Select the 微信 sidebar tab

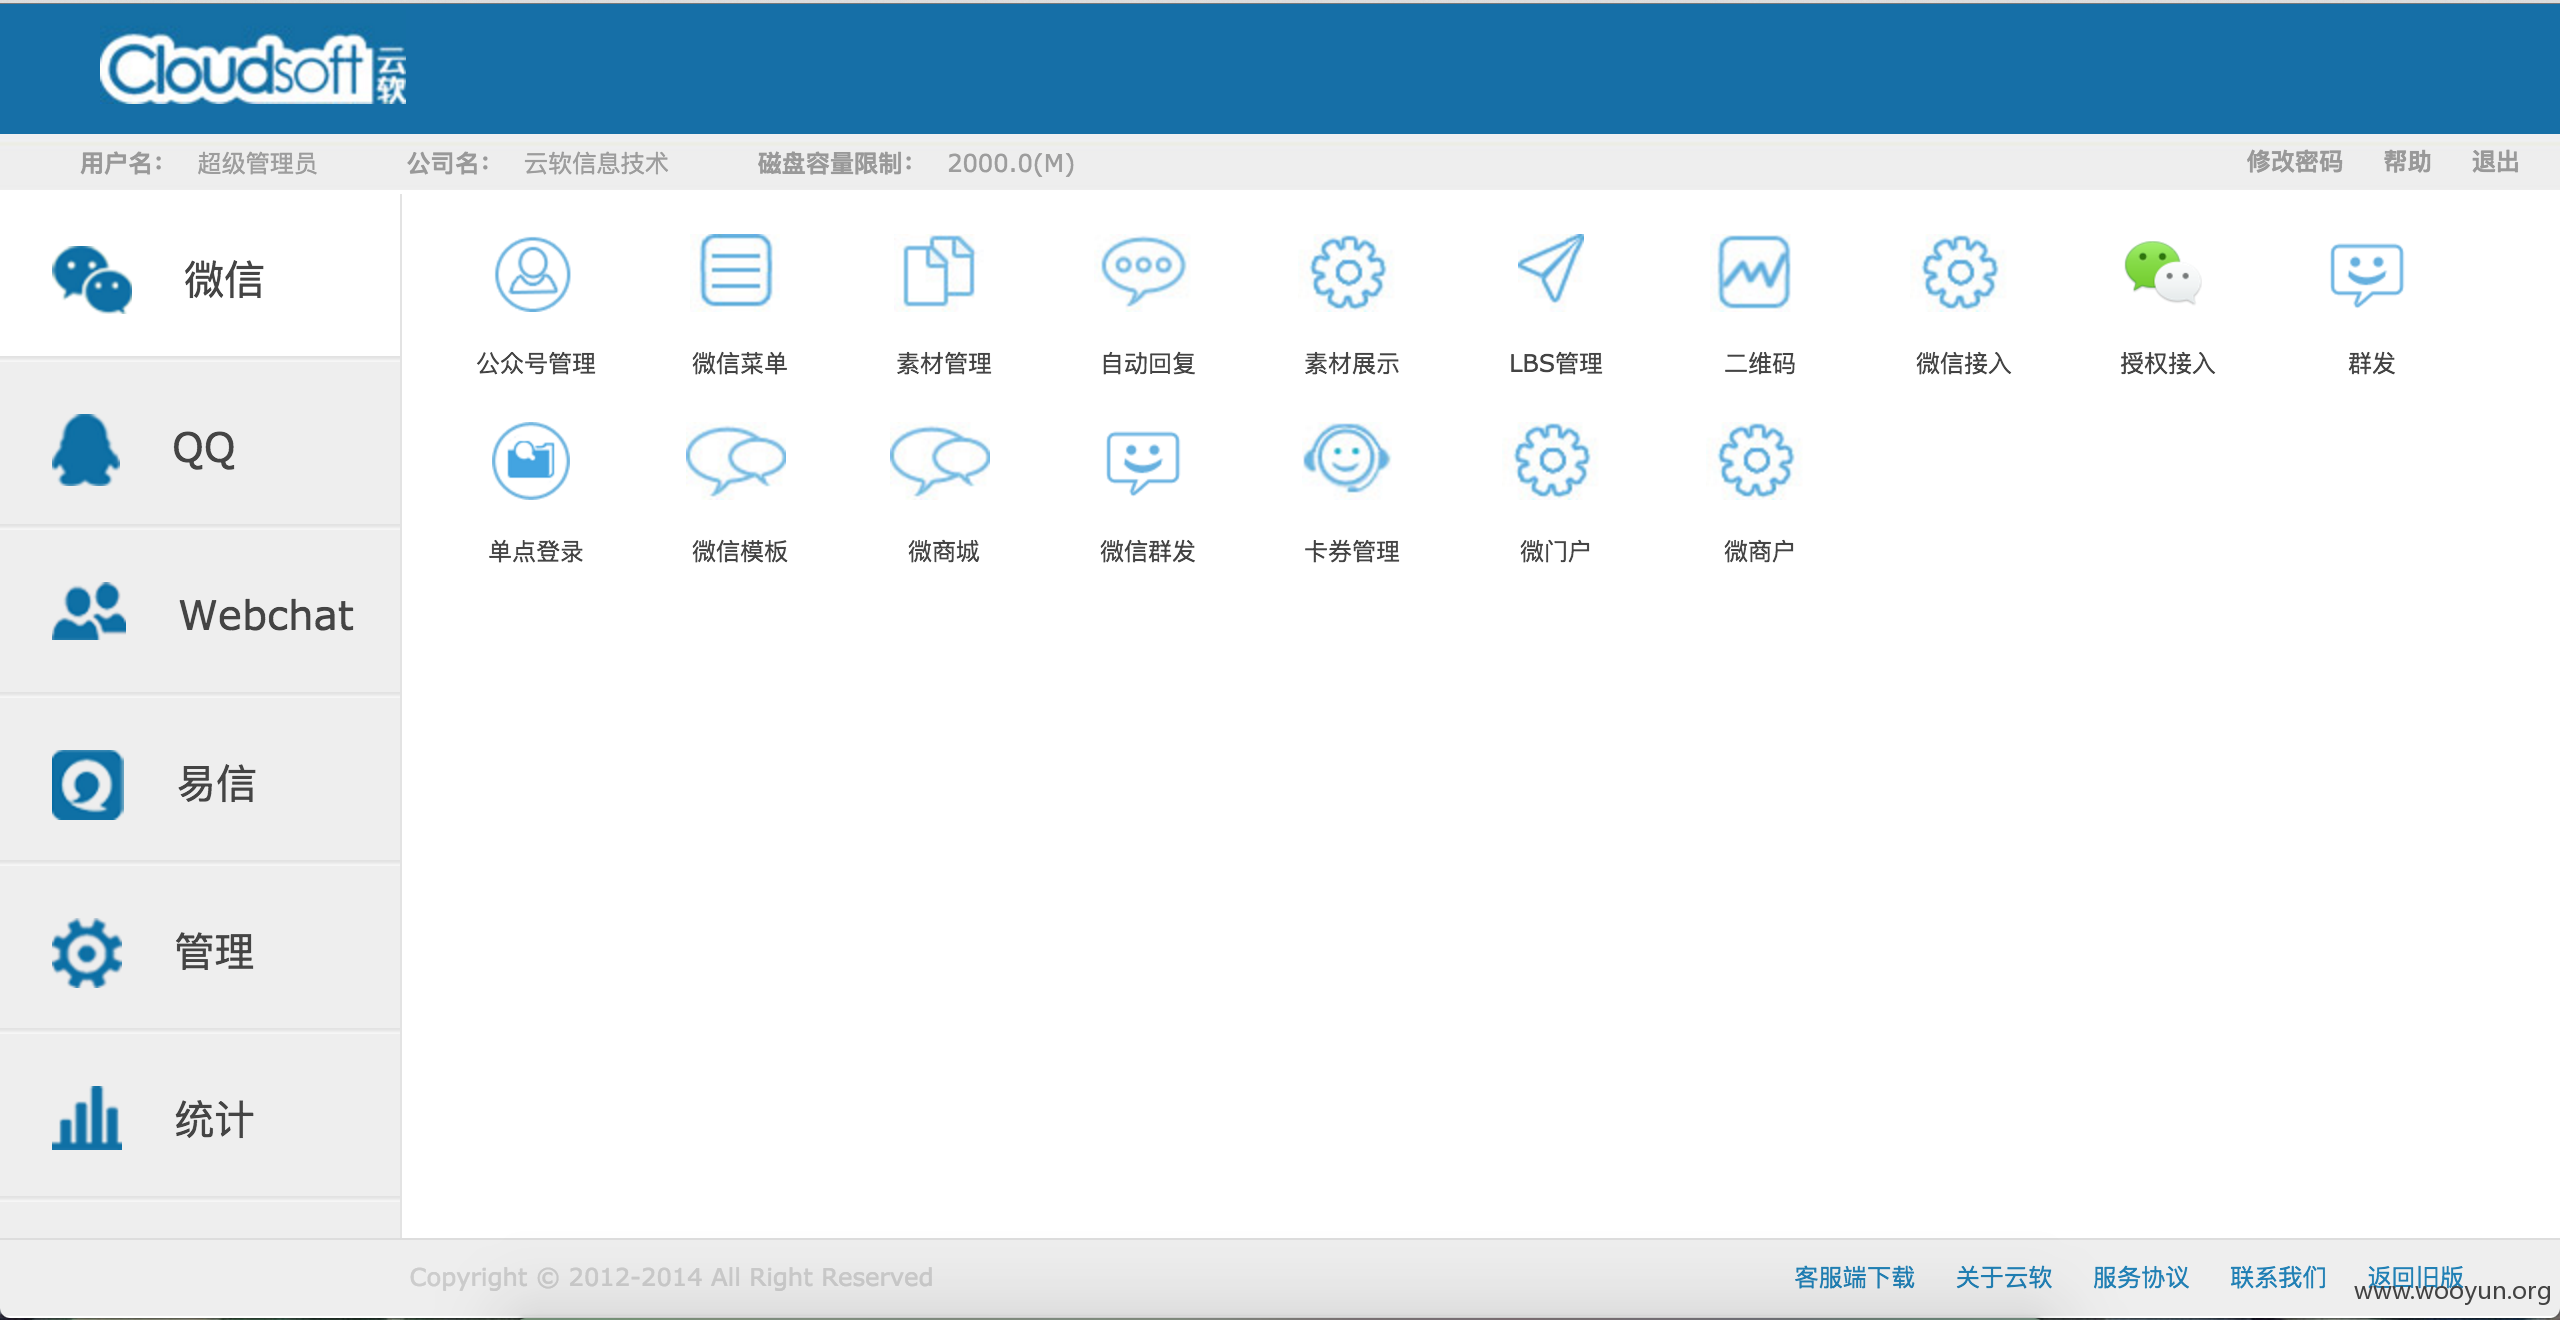click(200, 276)
